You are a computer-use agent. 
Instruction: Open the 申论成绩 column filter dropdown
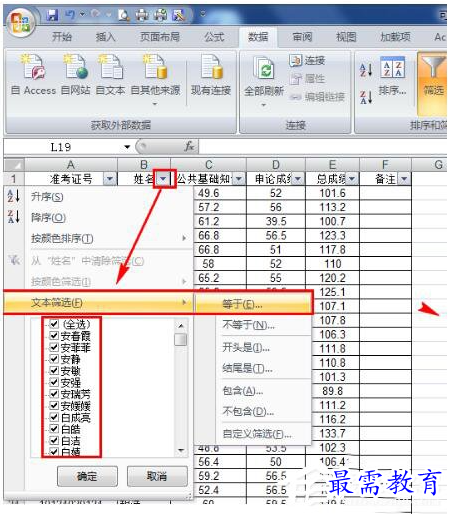click(298, 179)
